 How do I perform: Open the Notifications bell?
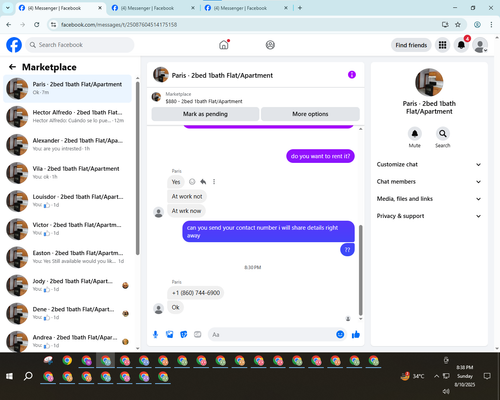pos(461,45)
